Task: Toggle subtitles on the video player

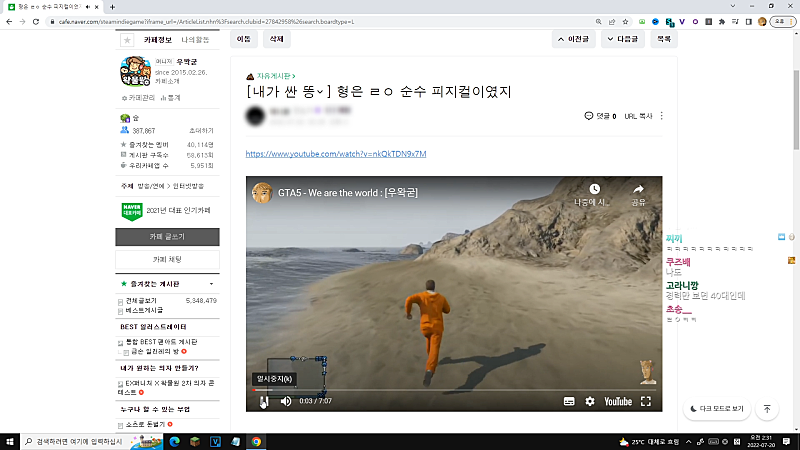Action: [569, 401]
